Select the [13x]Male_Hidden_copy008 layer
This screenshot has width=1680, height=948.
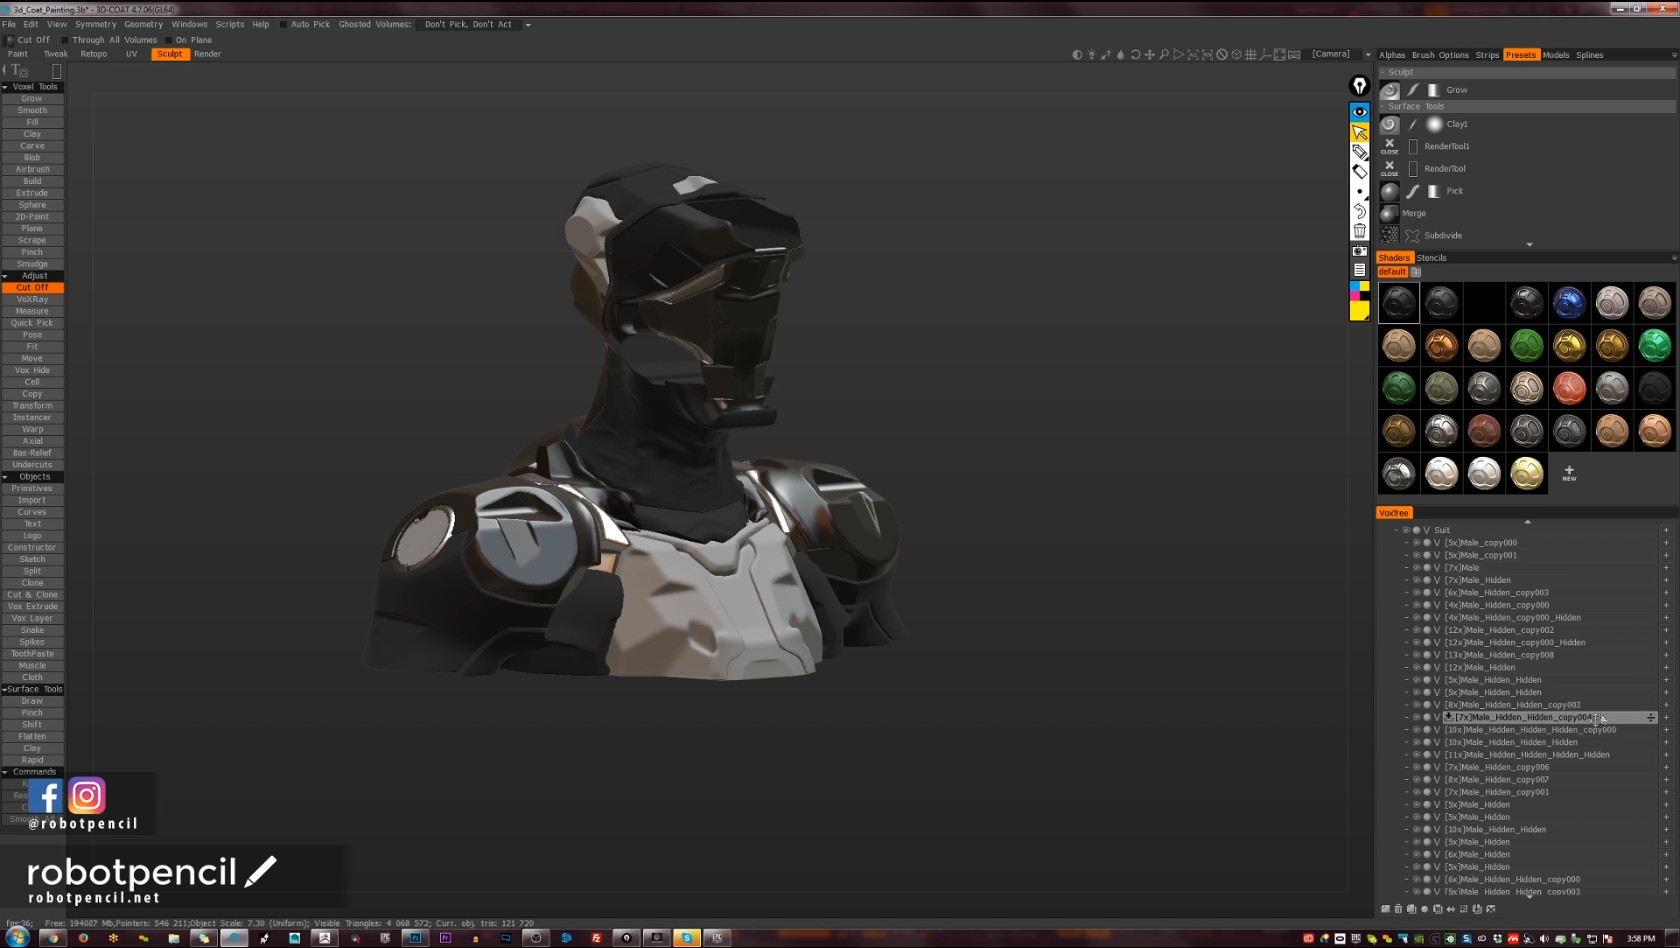click(1498, 655)
